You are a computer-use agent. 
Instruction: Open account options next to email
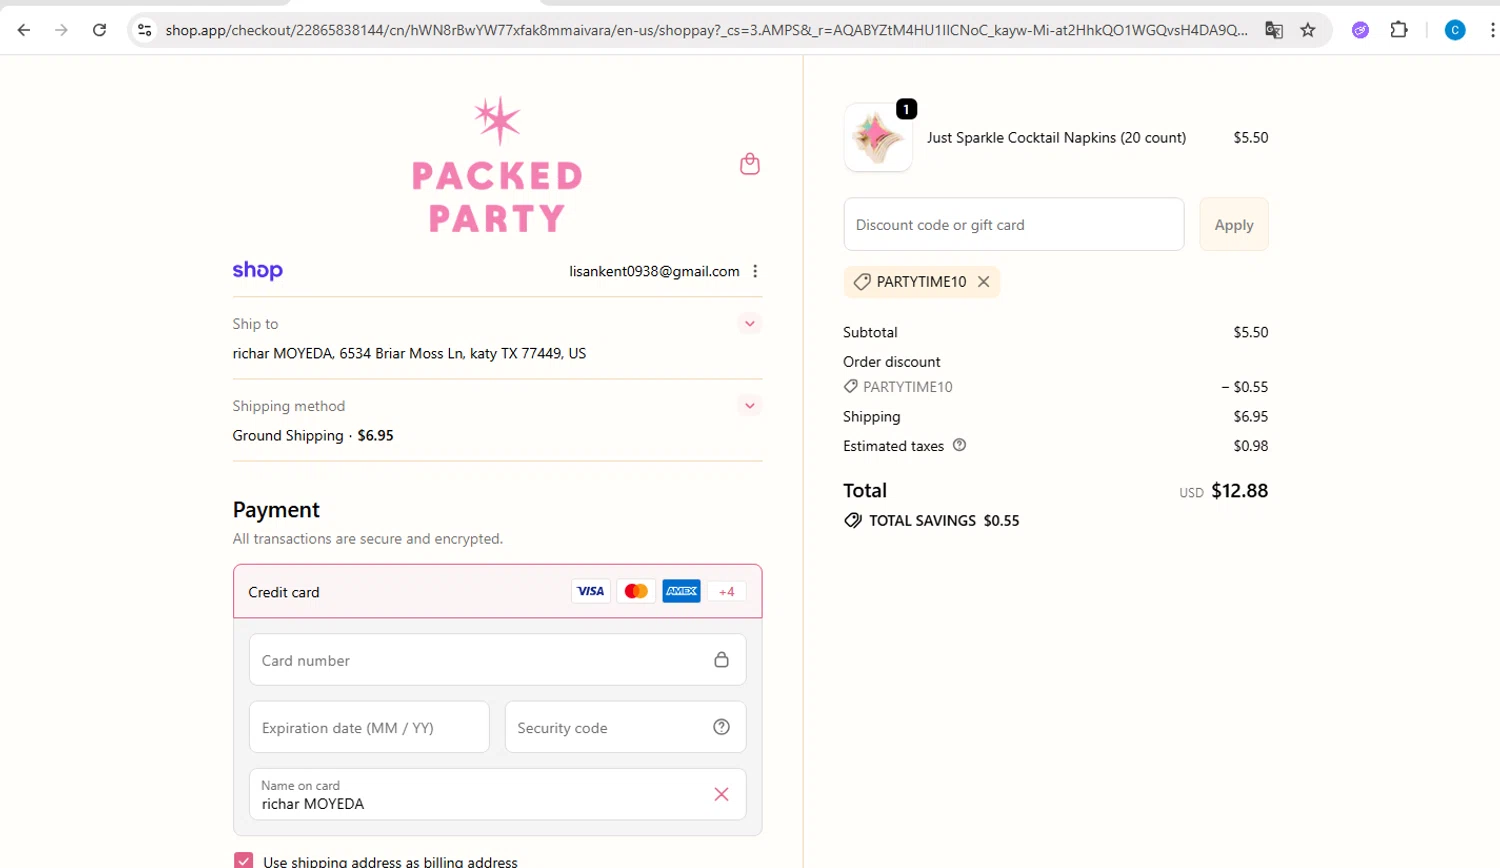pyautogui.click(x=755, y=271)
